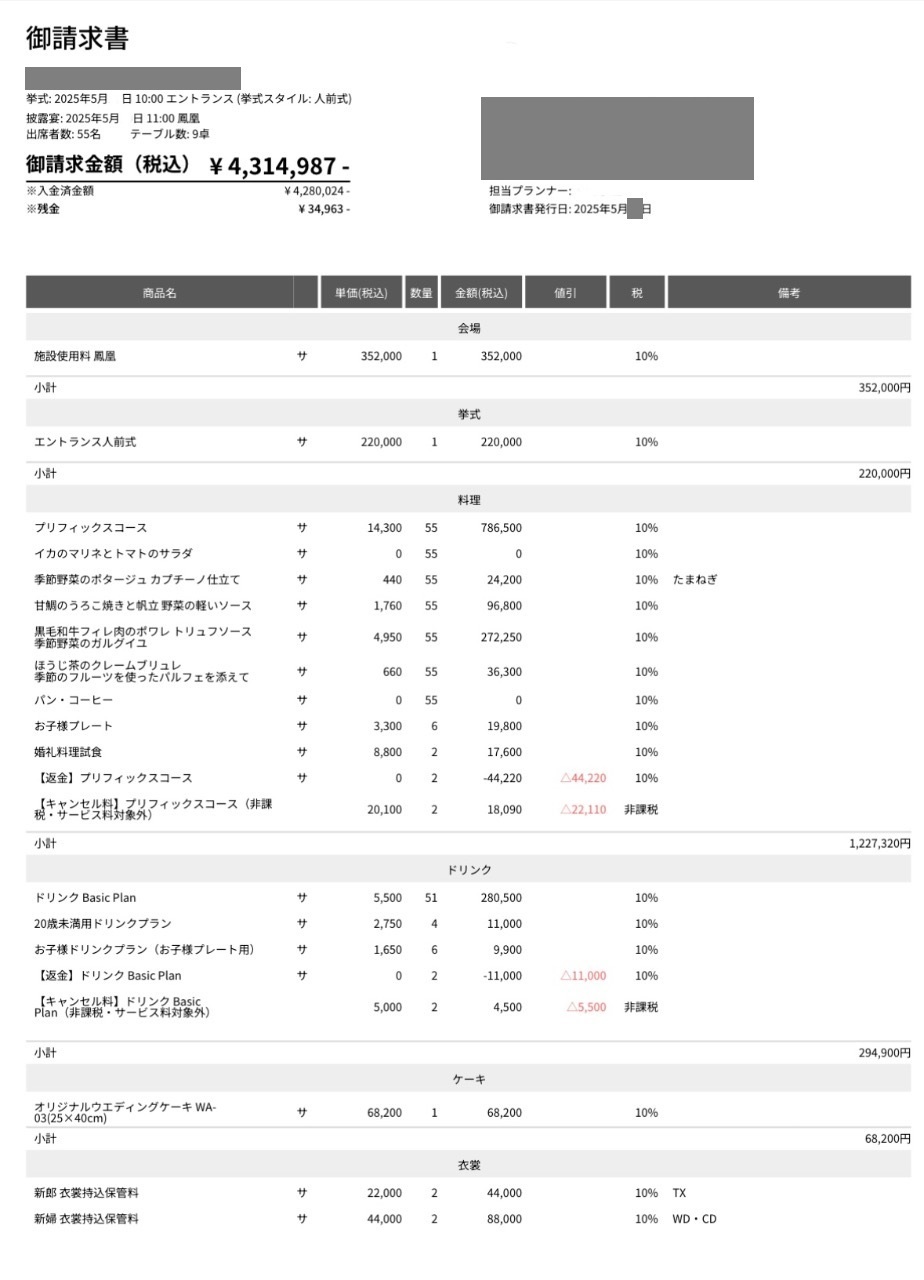
Task: Select the ドリンク section heading
Action: (469, 870)
